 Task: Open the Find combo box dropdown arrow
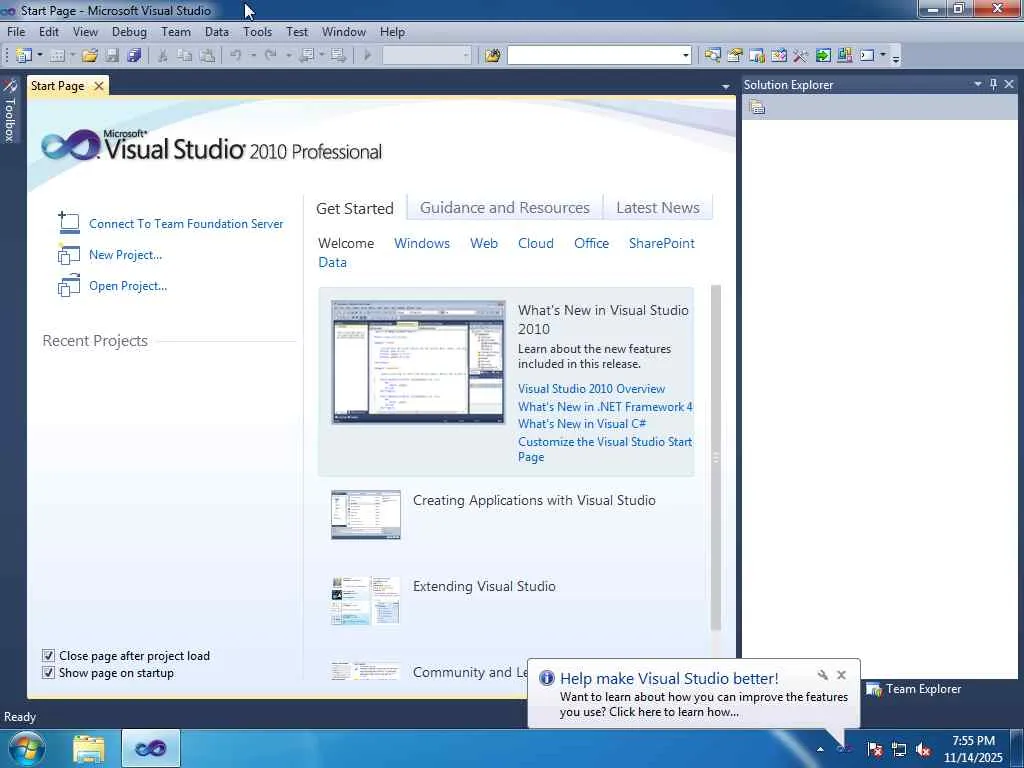click(x=686, y=56)
